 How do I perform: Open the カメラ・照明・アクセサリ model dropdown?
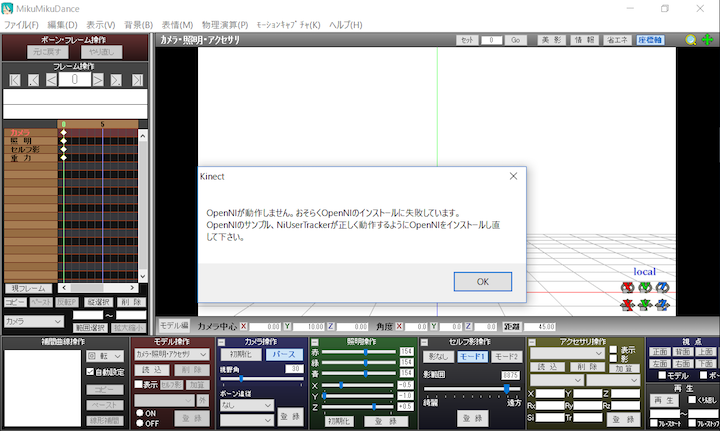pyautogui.click(x=172, y=354)
